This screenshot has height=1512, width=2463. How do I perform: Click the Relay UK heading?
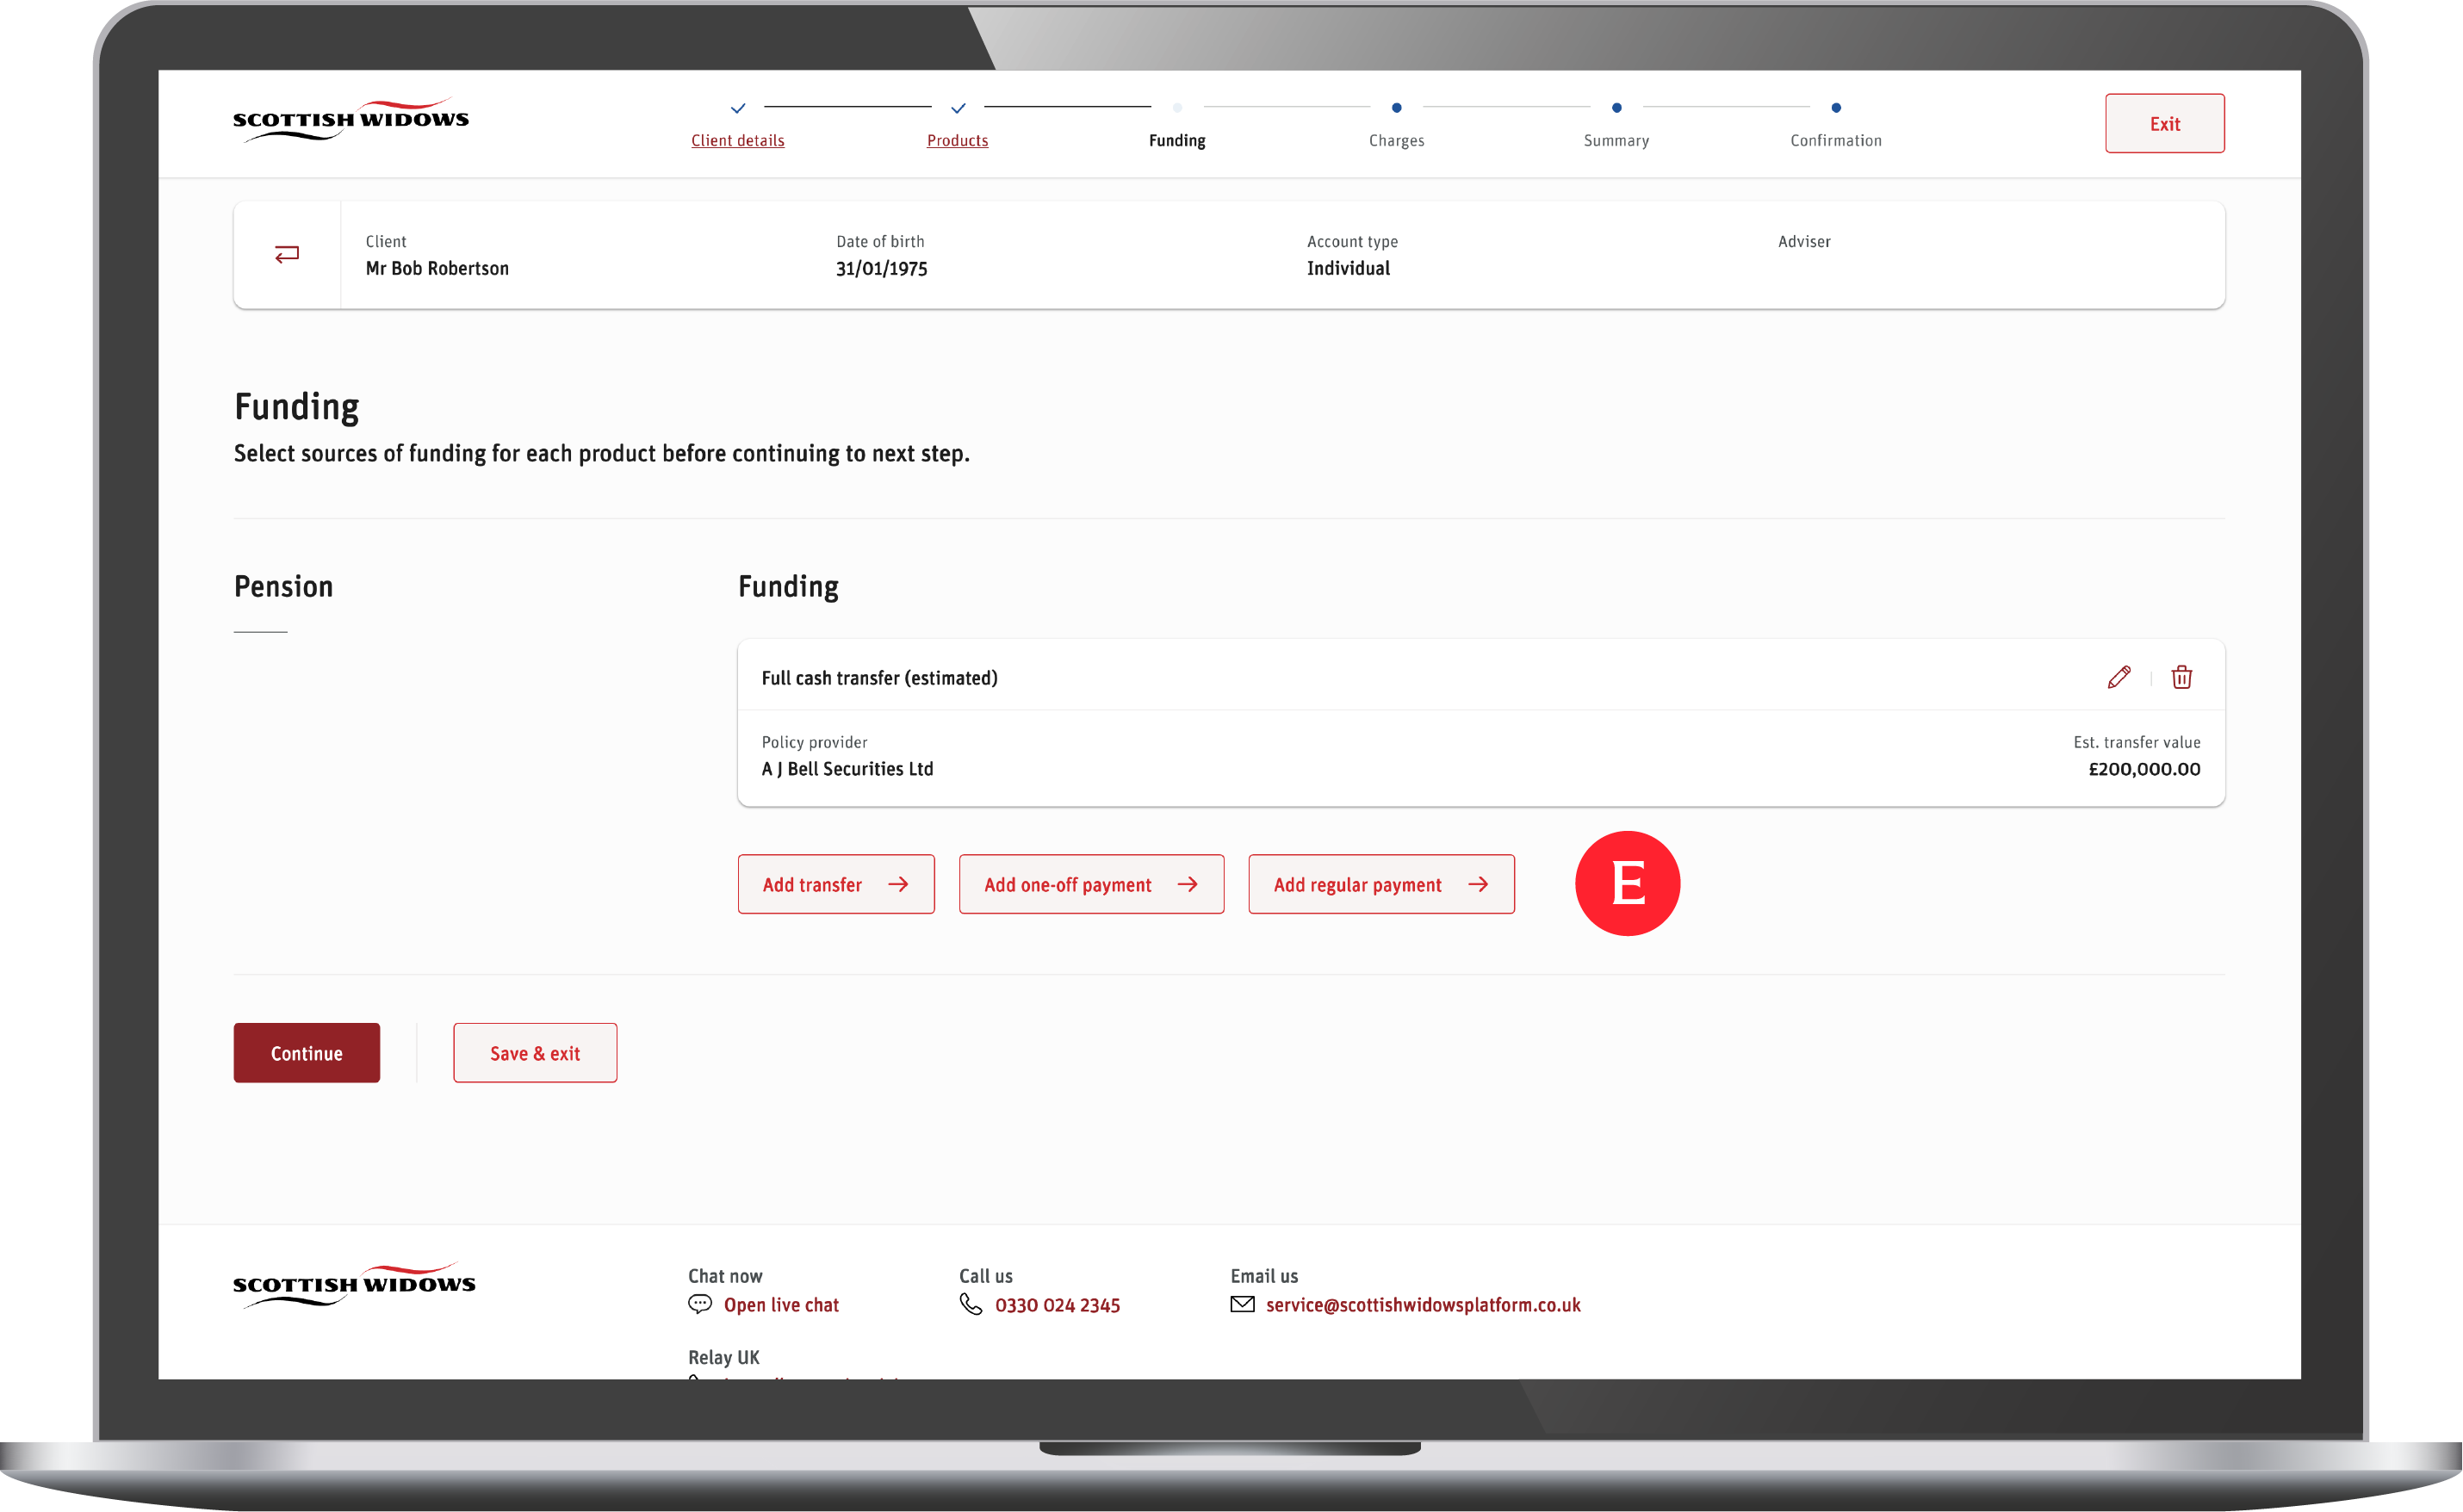(x=723, y=1357)
